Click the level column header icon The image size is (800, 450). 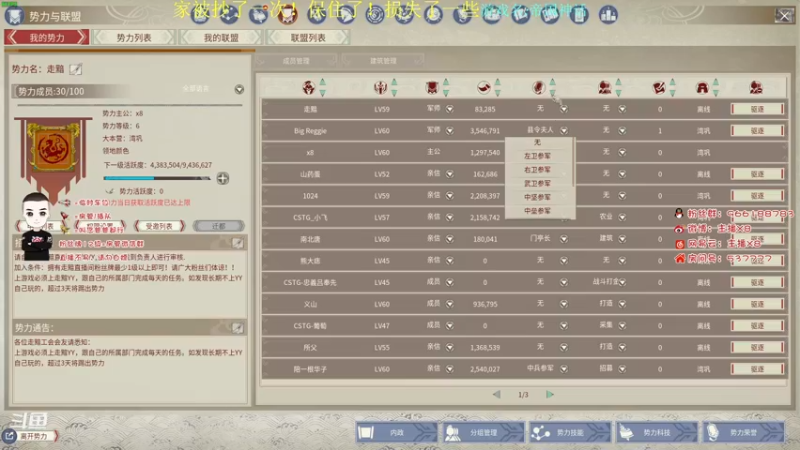(x=381, y=88)
